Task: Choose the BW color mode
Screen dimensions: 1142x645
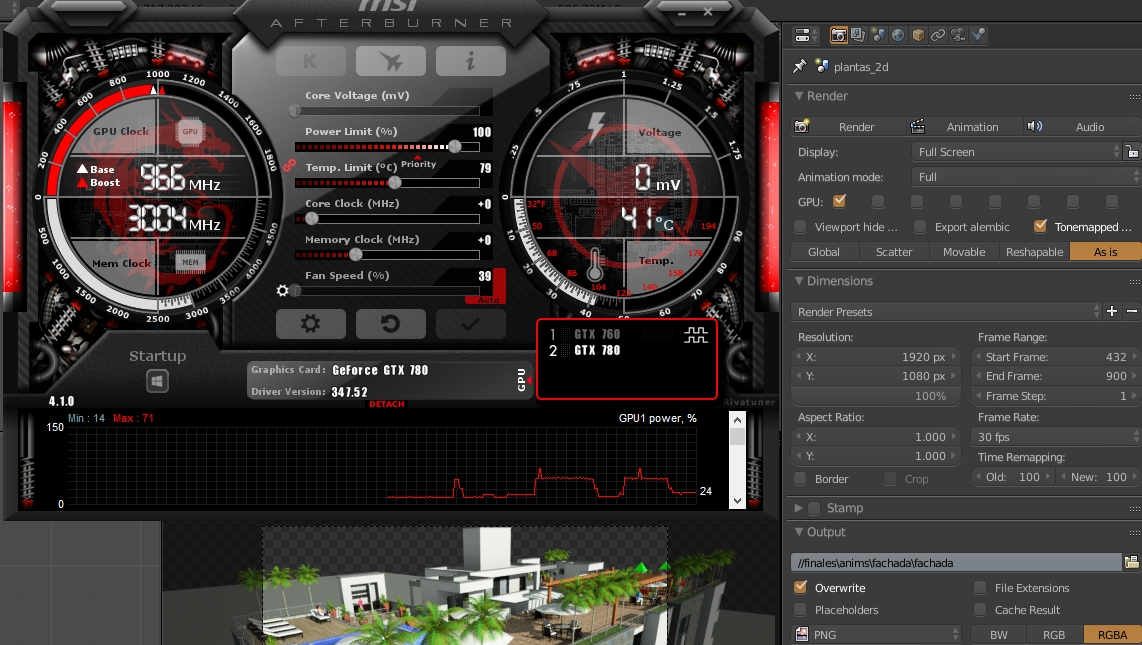Action: click(x=999, y=634)
